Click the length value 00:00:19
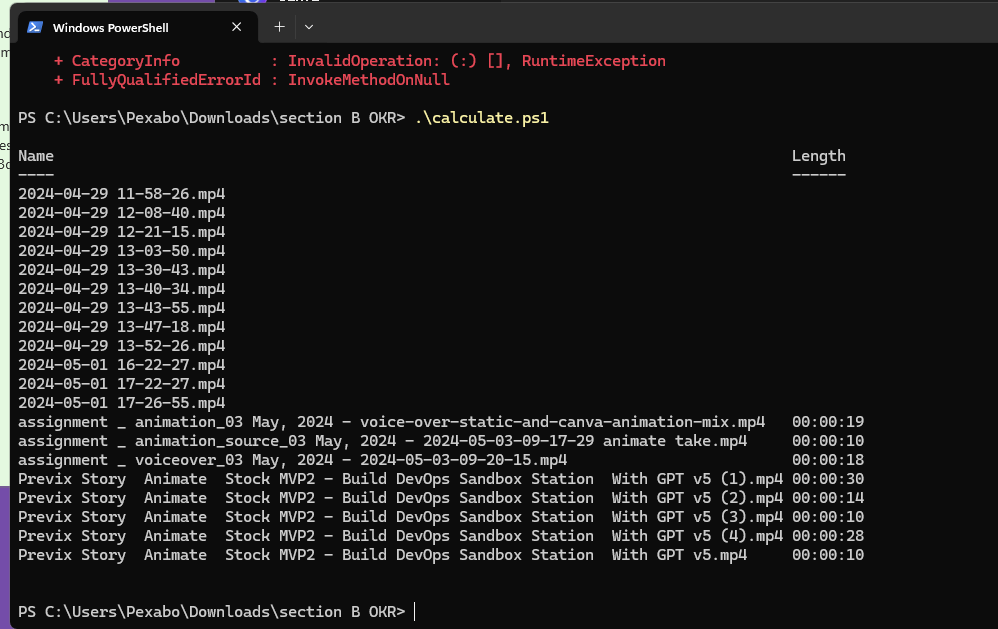The image size is (998, 629). click(828, 422)
